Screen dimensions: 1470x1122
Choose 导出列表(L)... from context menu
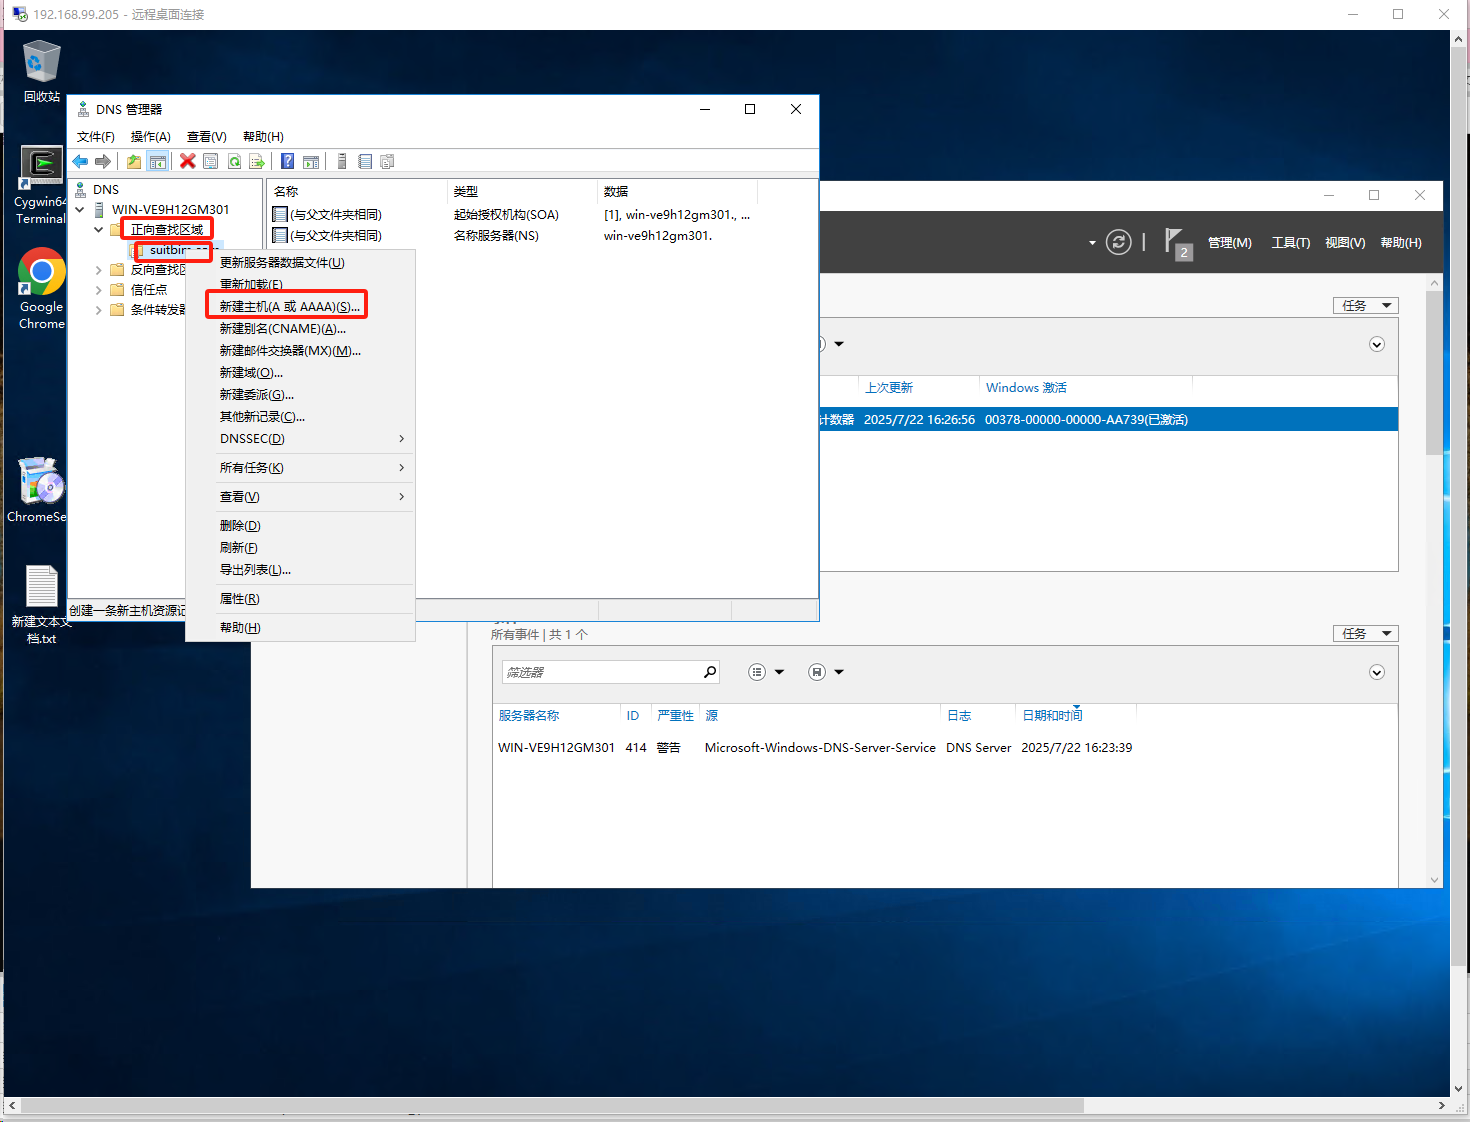point(300,569)
